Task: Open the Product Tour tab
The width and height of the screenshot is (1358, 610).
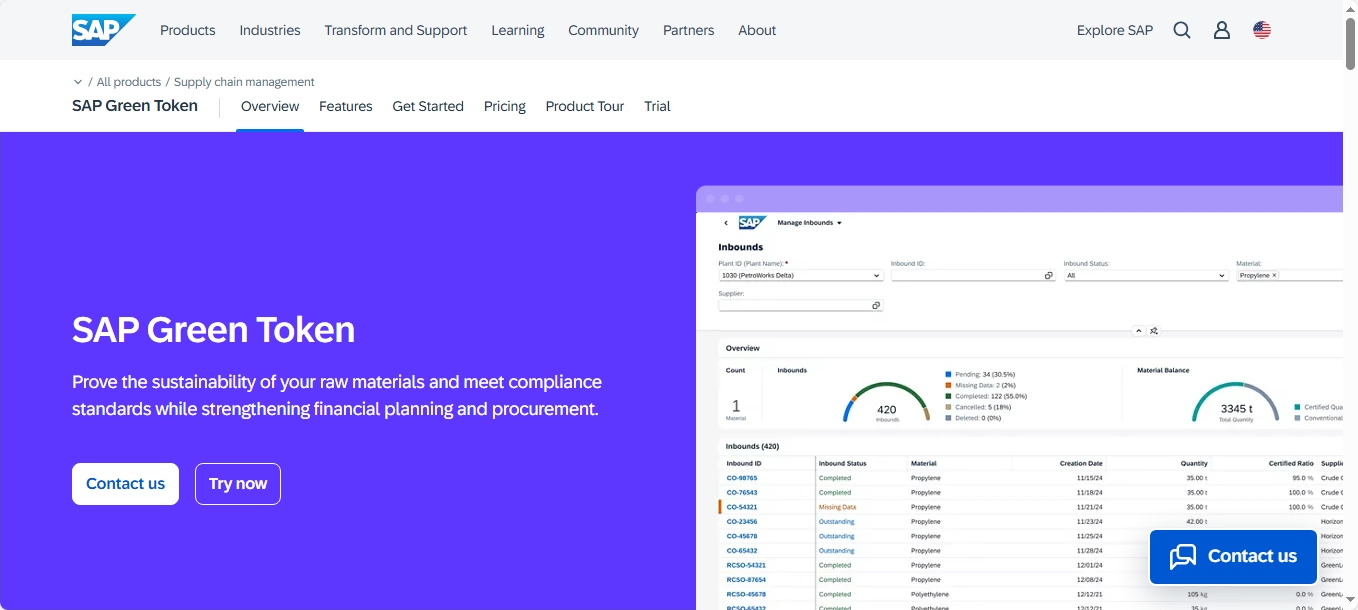Action: pos(585,106)
